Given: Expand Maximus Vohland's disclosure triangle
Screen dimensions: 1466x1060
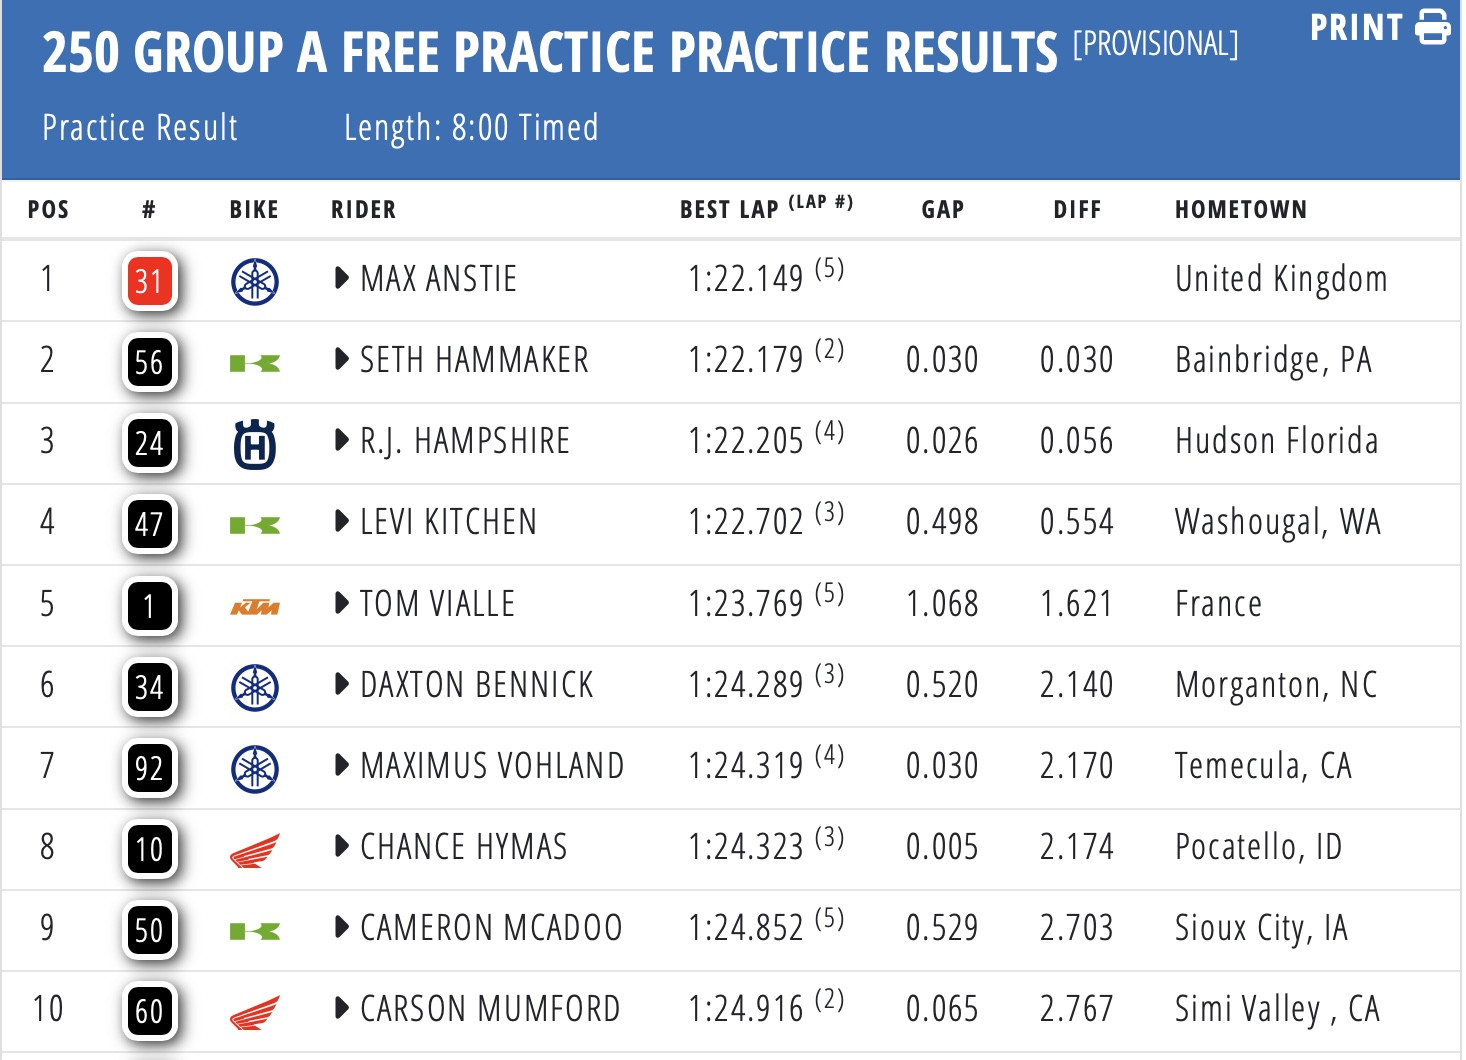Looking at the screenshot, I should click(x=342, y=765).
